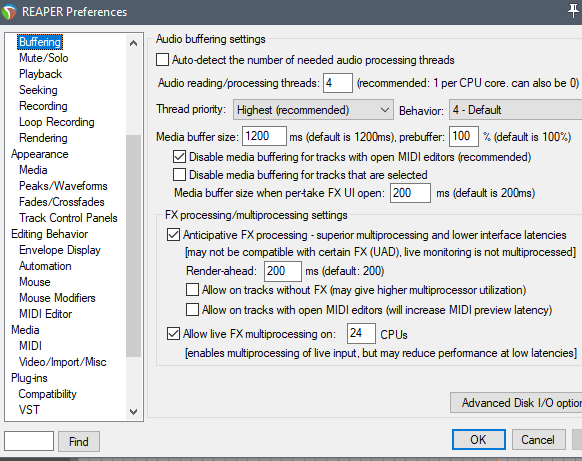This screenshot has width=582, height=461.
Task: Select Playback preferences page
Action: pos(40,74)
